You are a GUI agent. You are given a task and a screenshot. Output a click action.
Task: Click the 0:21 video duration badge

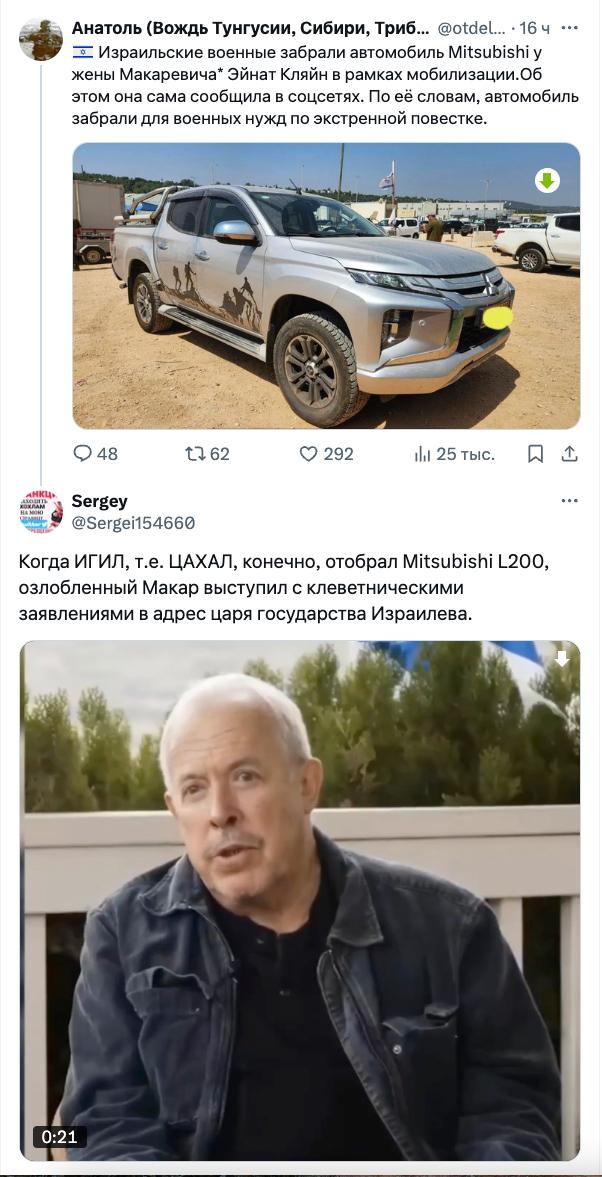click(x=60, y=1136)
